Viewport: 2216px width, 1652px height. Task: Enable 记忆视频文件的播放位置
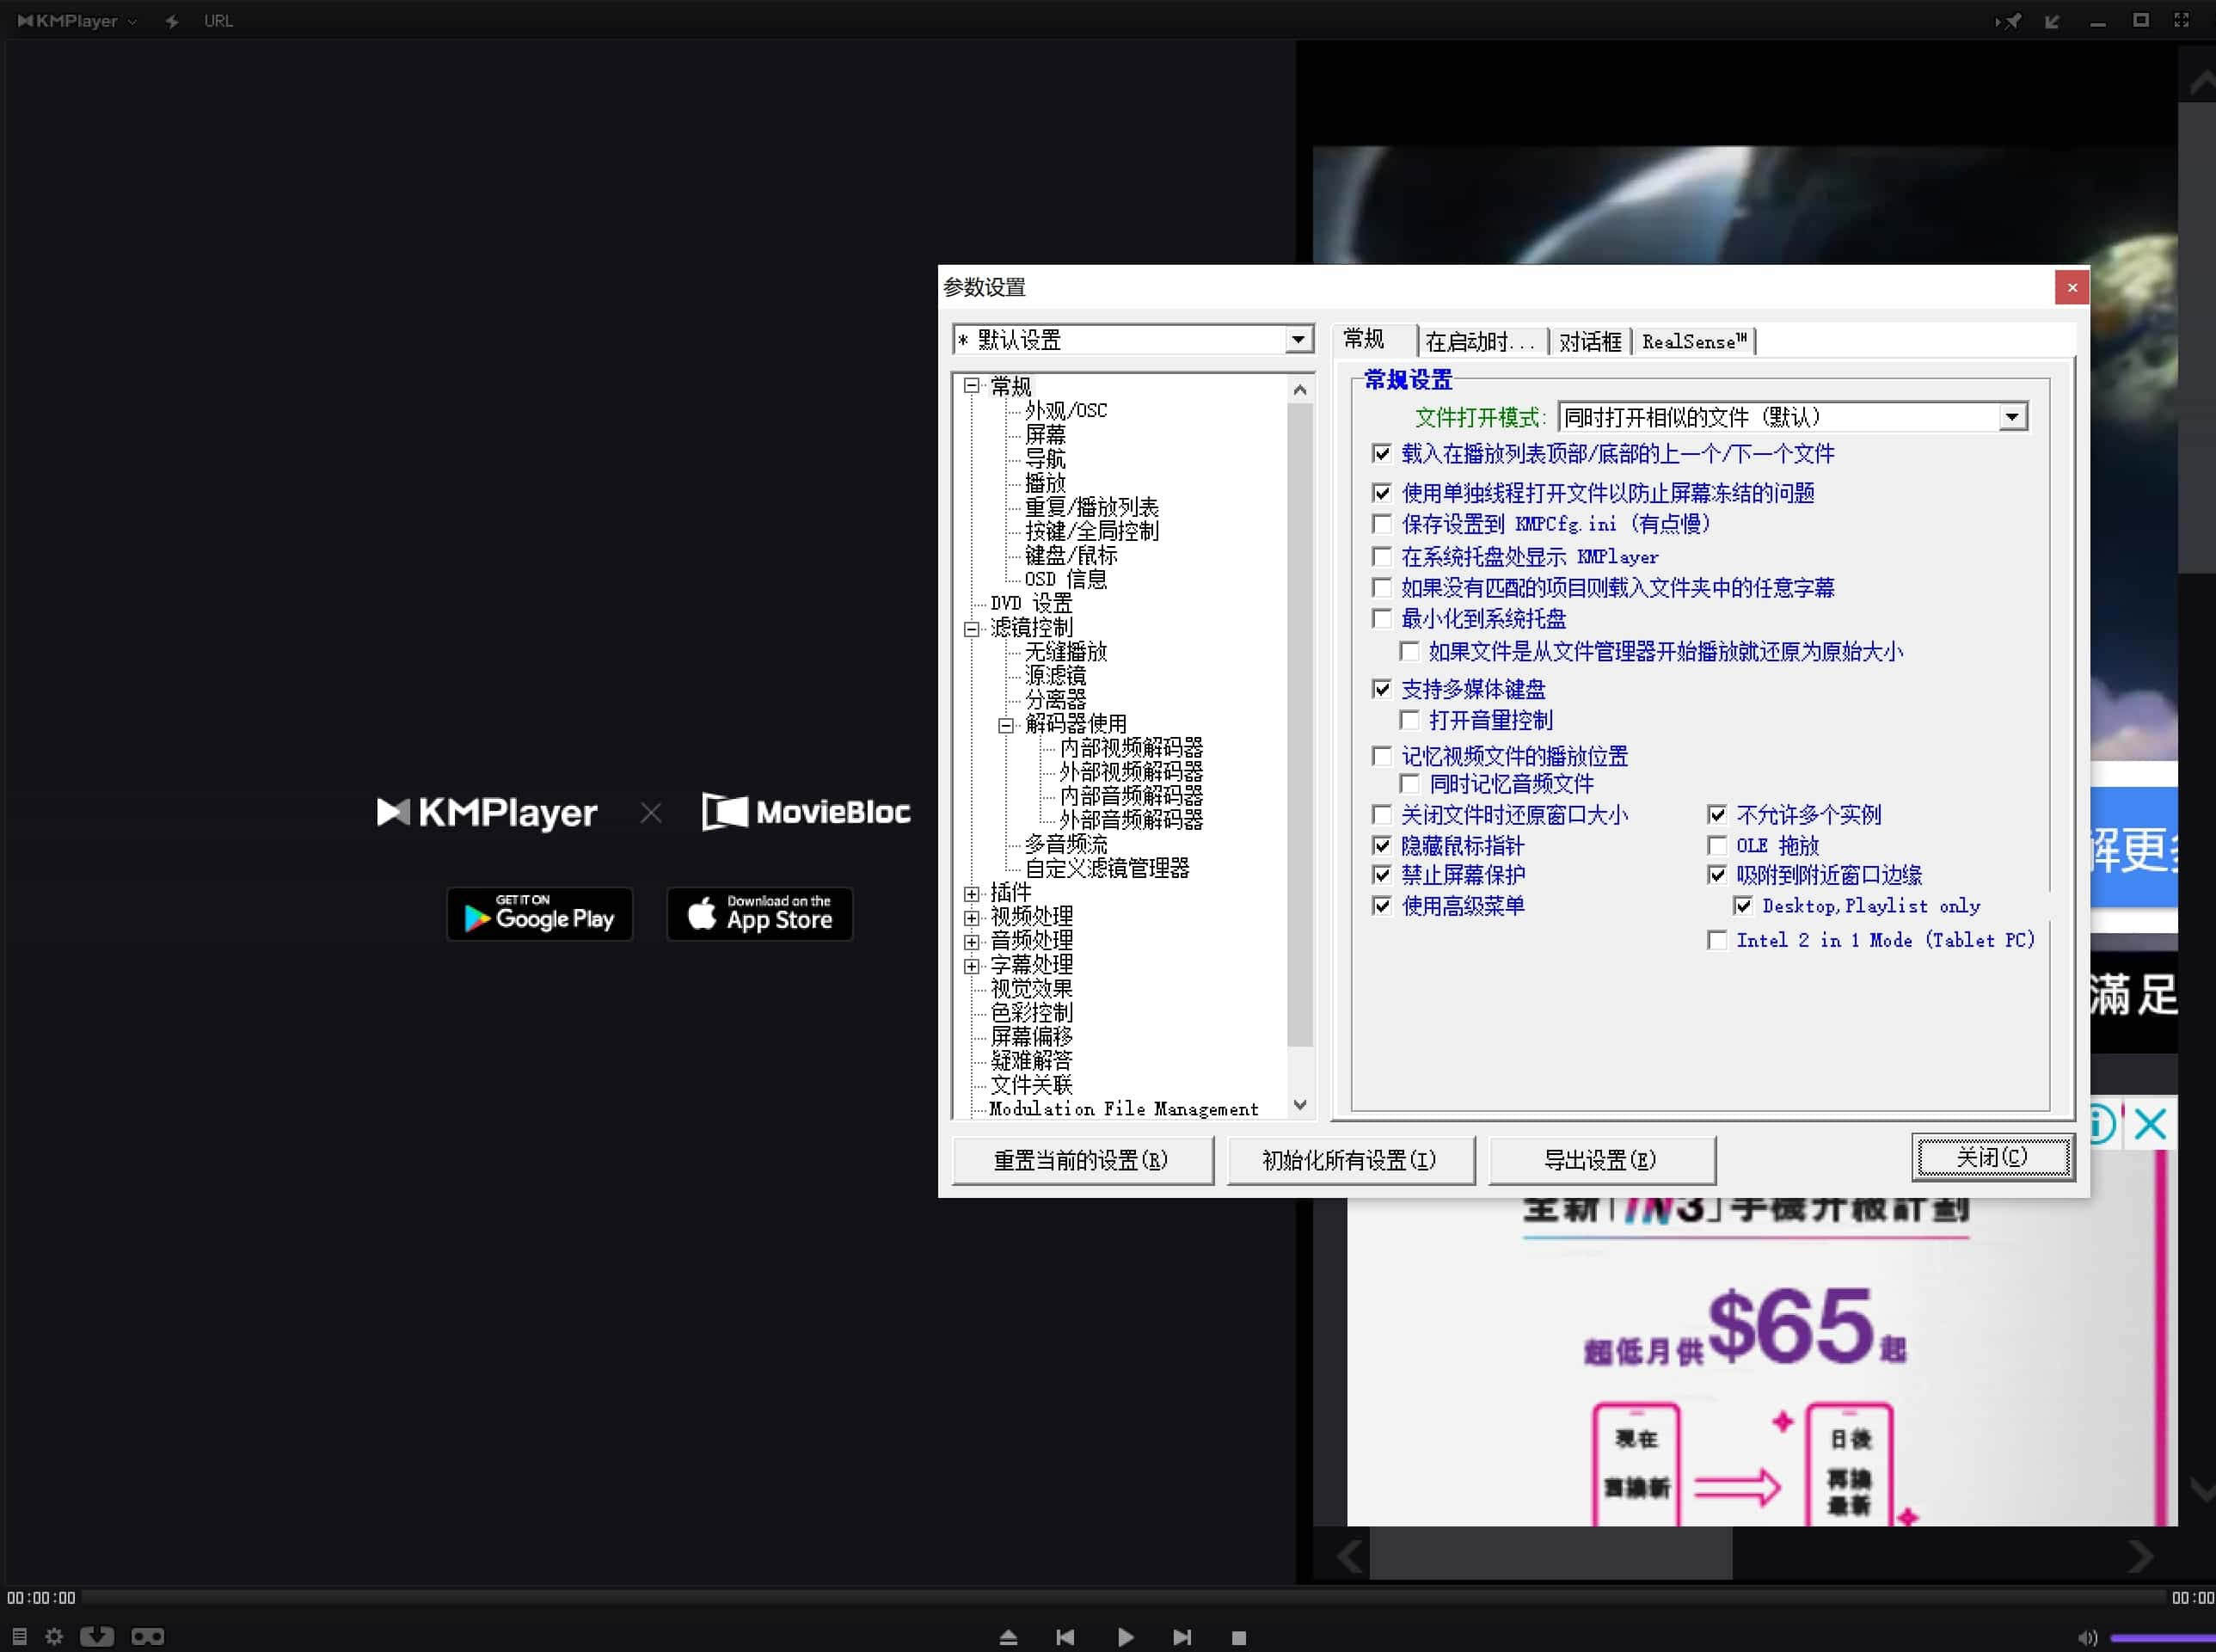(x=1382, y=756)
